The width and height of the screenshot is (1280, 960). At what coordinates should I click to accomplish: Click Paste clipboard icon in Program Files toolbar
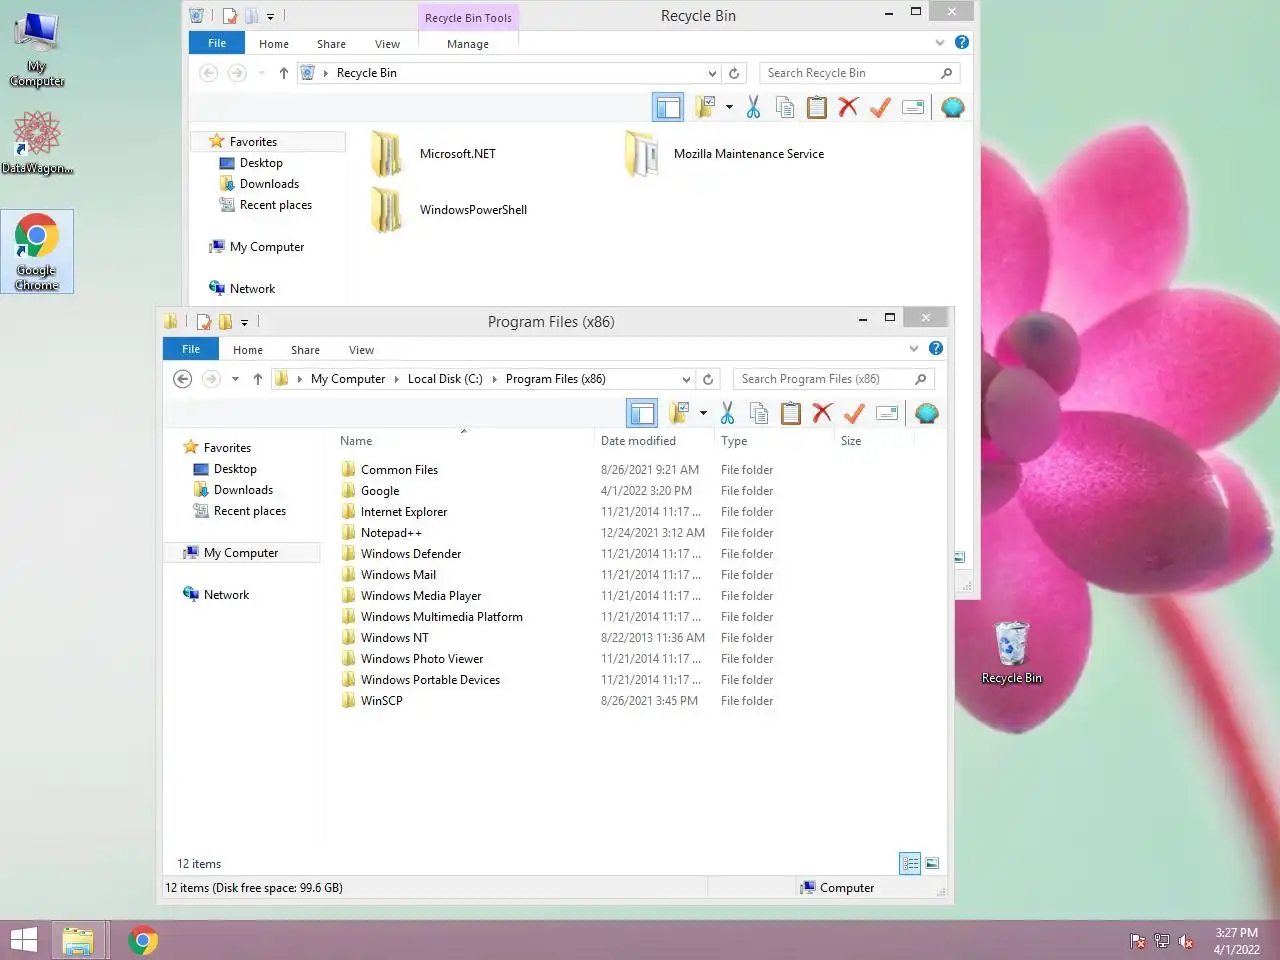pyautogui.click(x=791, y=413)
